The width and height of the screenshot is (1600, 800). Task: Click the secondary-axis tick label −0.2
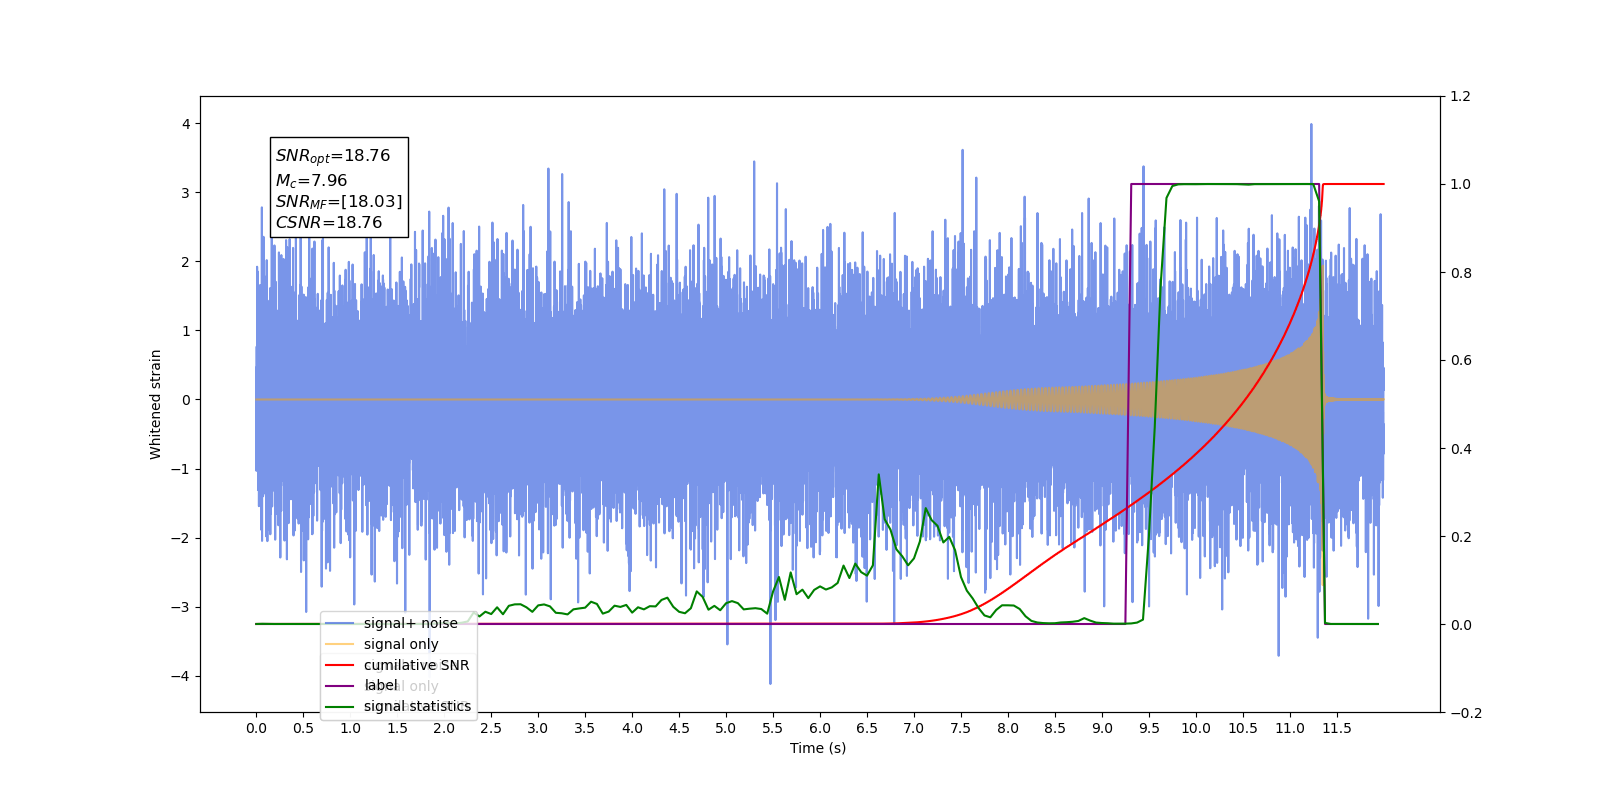pos(1466,713)
